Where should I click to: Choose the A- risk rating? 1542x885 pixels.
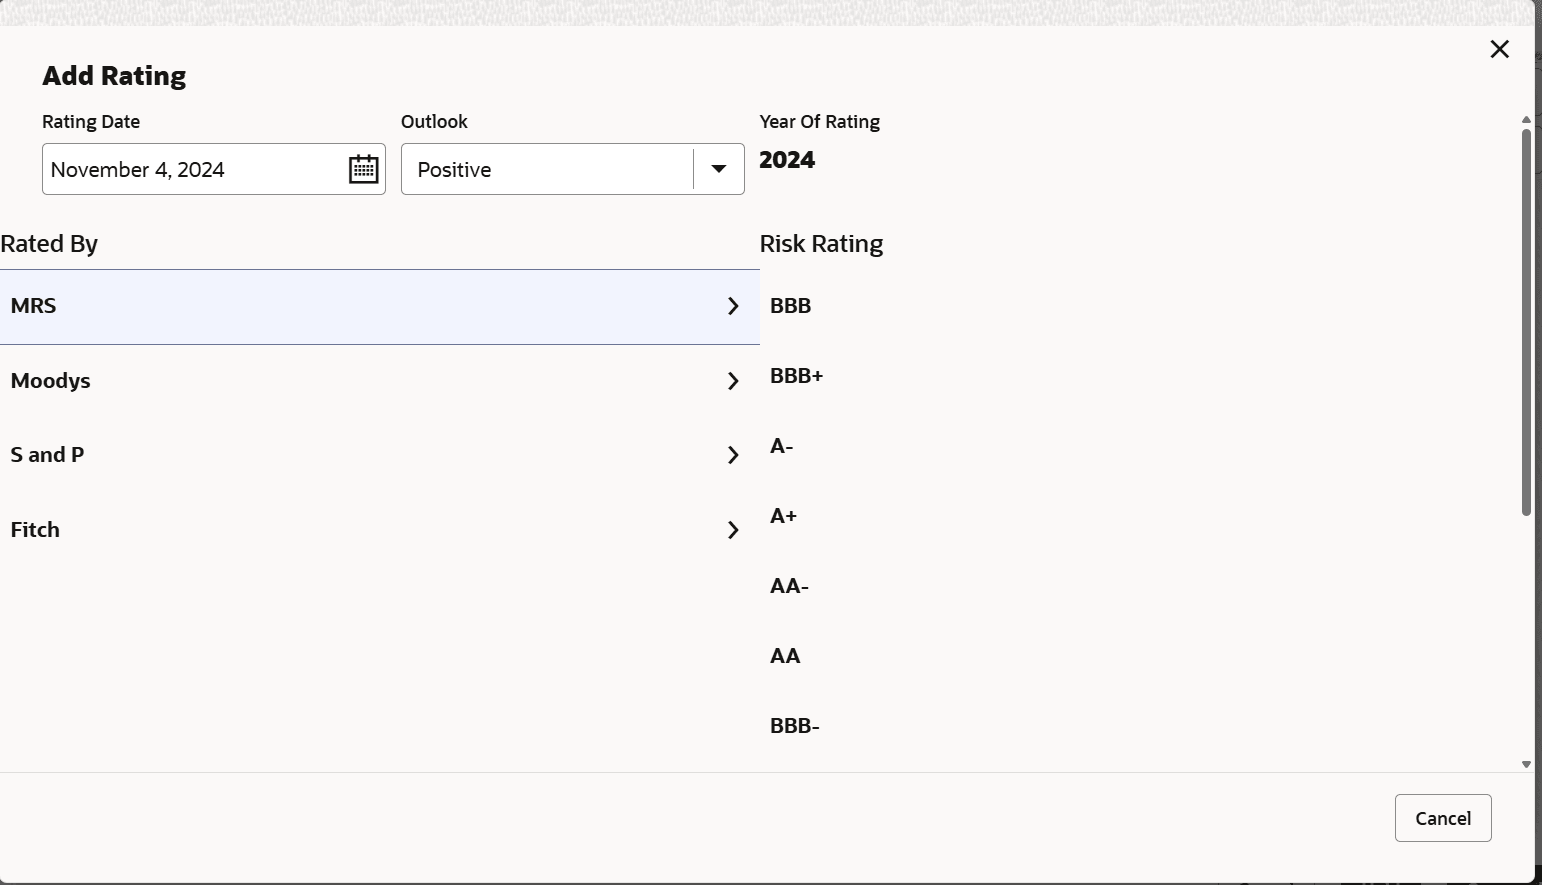[782, 446]
